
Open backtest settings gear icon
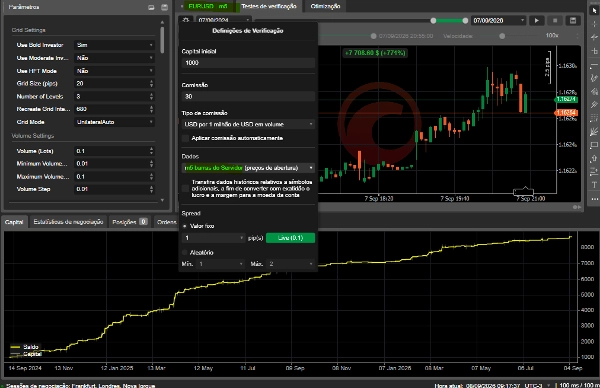[186, 20]
